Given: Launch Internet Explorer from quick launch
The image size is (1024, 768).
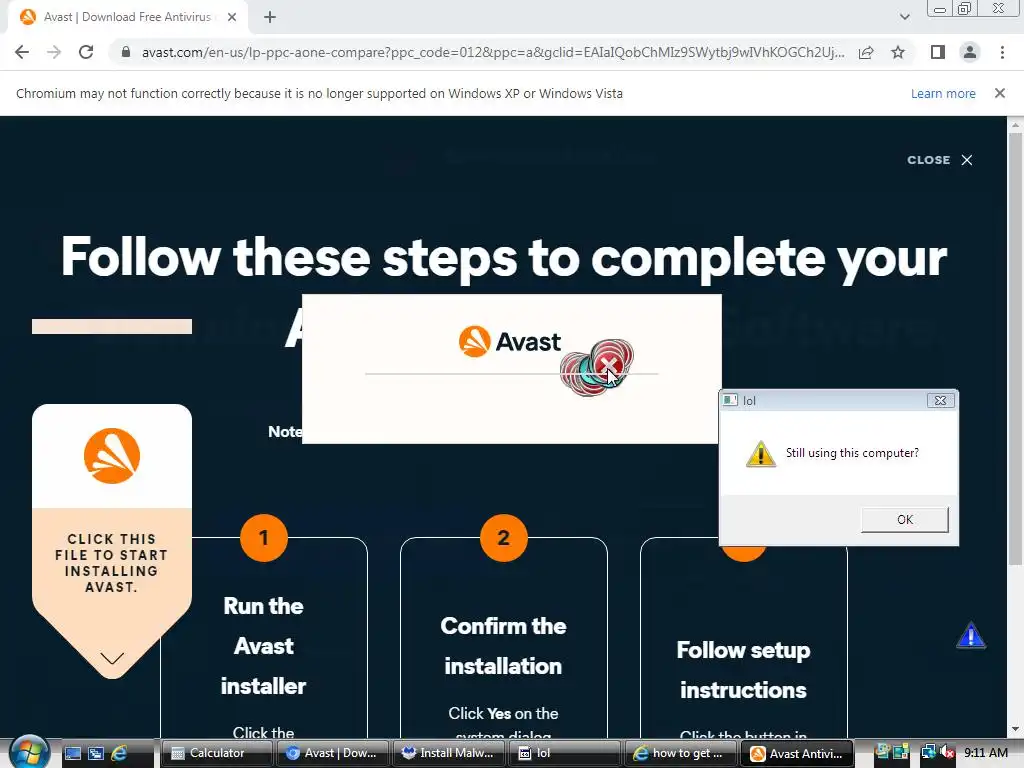Looking at the screenshot, I should (x=119, y=753).
